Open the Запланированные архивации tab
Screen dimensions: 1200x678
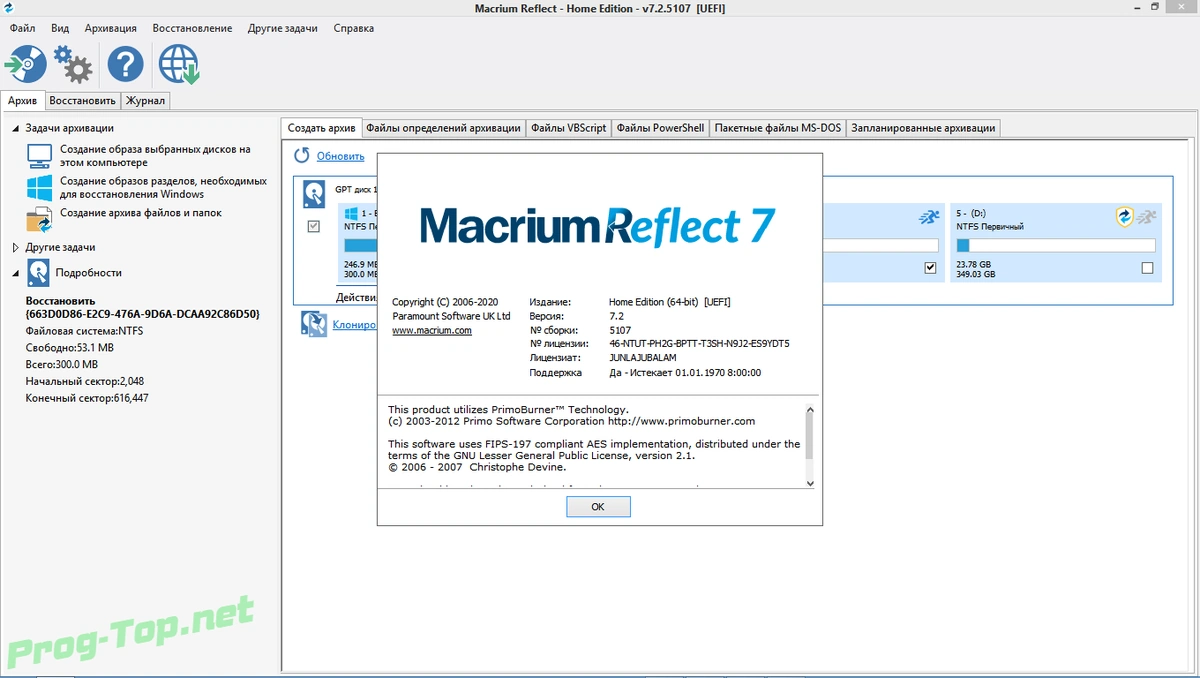click(x=923, y=128)
